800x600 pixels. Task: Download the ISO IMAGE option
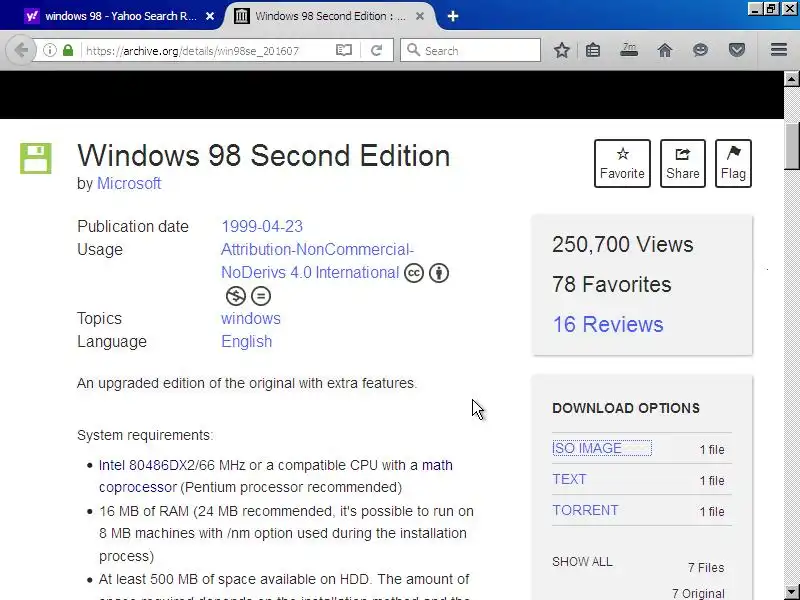(x=587, y=448)
